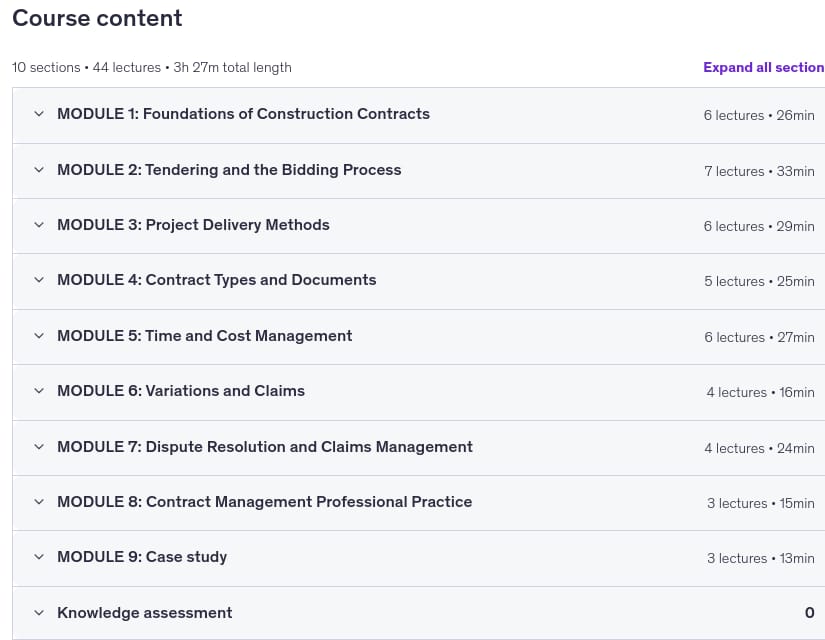Image resolution: width=825 pixels, height=640 pixels.
Task: Expand Knowledge assessment chevron
Action: click(39, 613)
